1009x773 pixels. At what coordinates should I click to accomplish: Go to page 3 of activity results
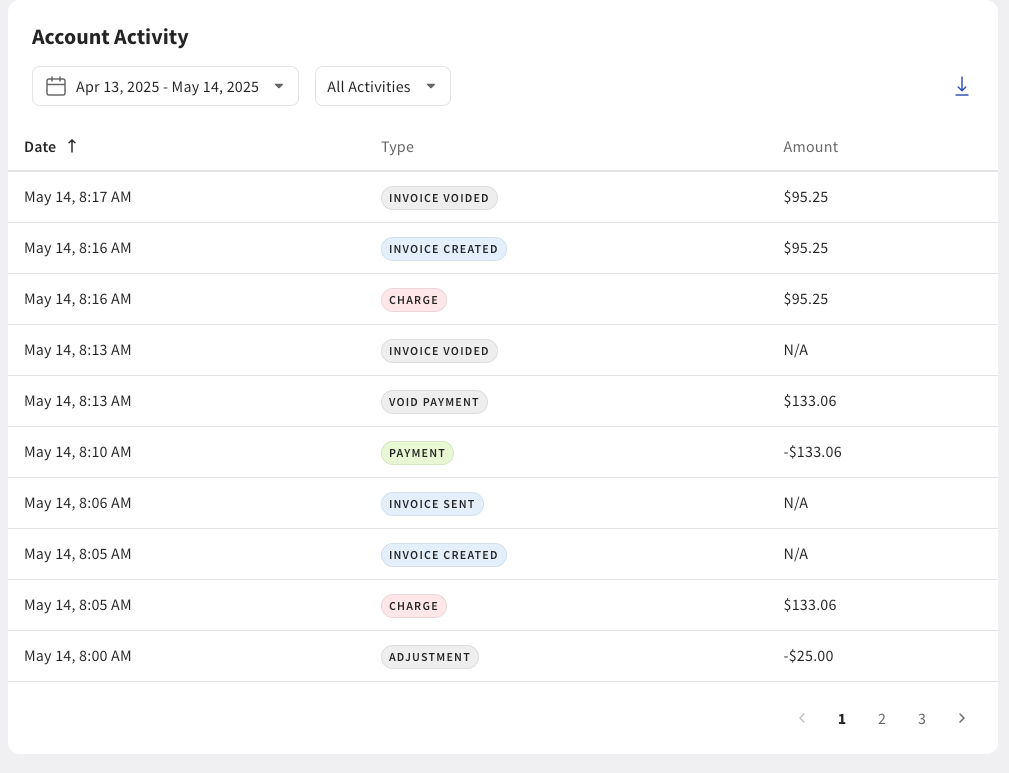pyautogui.click(x=921, y=718)
